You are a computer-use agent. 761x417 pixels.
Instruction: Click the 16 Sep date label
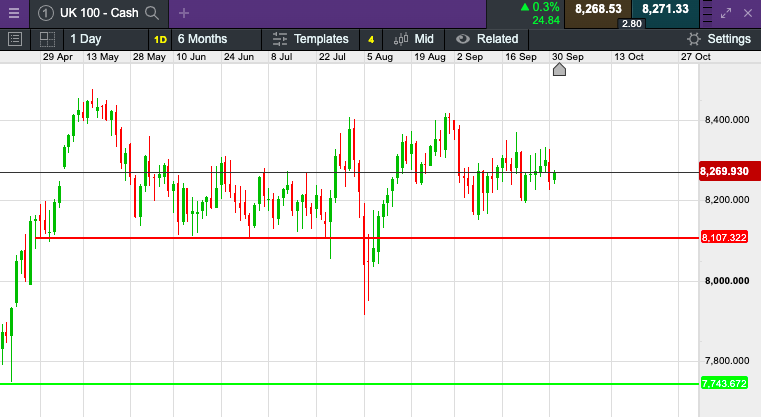[x=521, y=57]
